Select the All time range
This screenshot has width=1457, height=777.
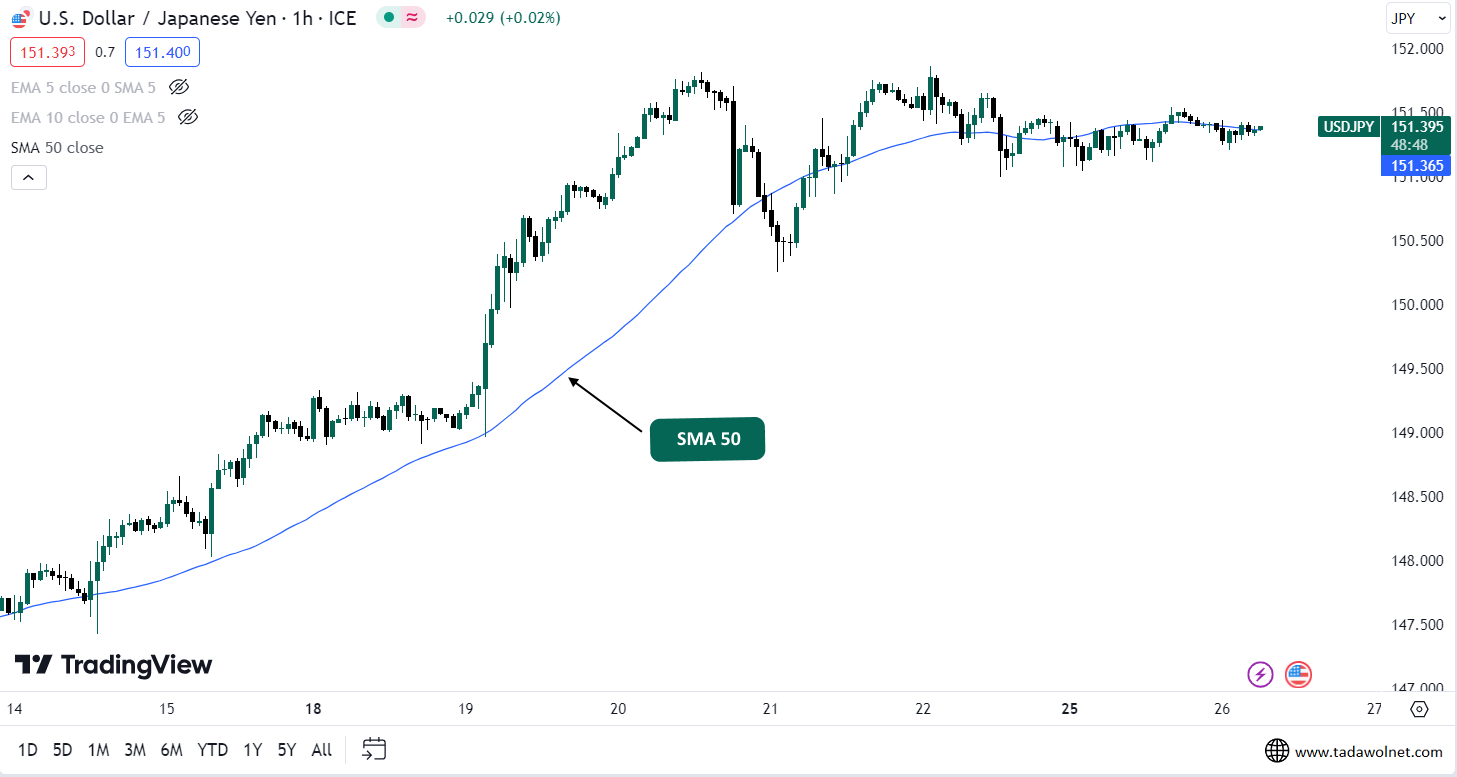(322, 749)
